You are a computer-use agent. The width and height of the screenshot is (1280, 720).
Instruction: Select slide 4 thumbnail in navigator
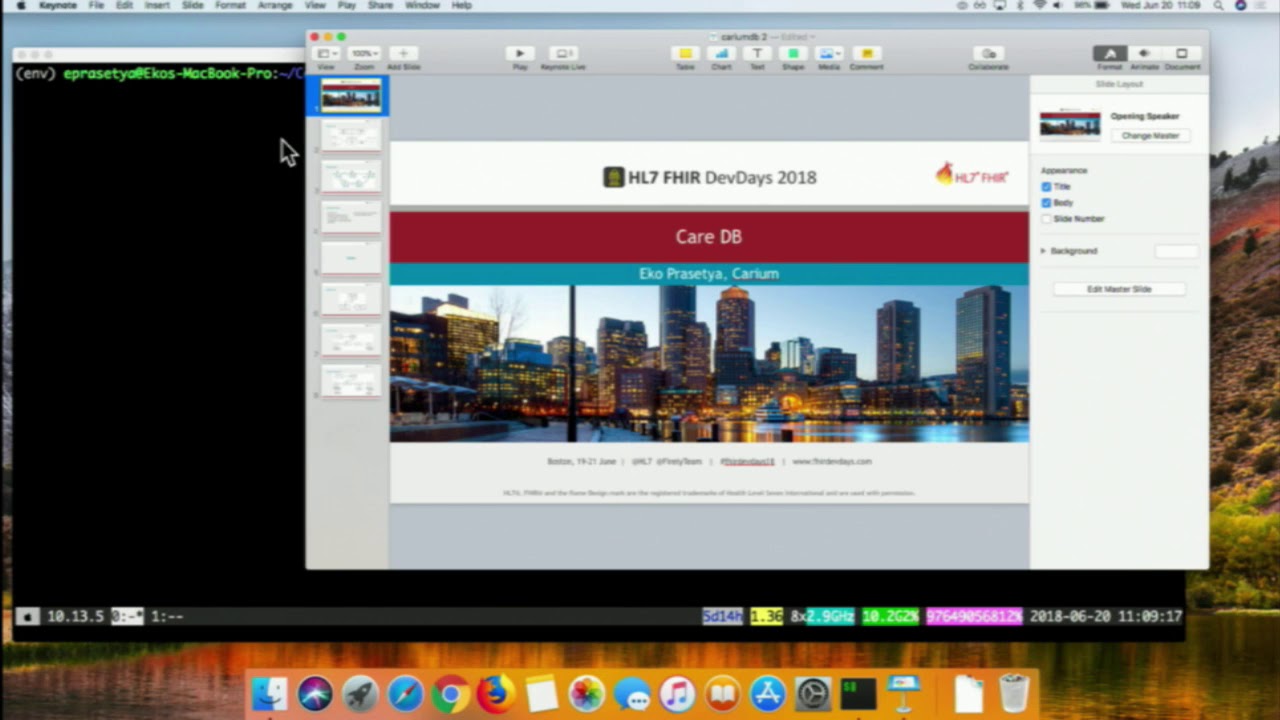coord(351,217)
